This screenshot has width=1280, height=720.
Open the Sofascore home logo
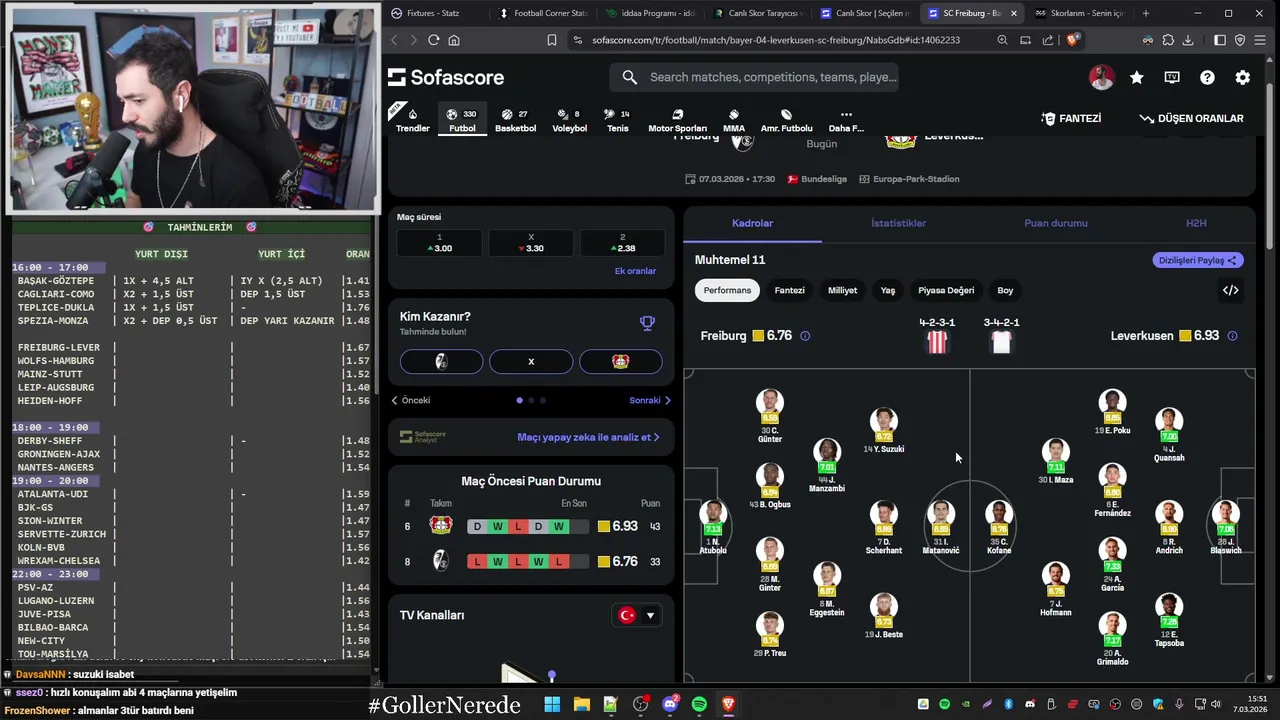446,77
